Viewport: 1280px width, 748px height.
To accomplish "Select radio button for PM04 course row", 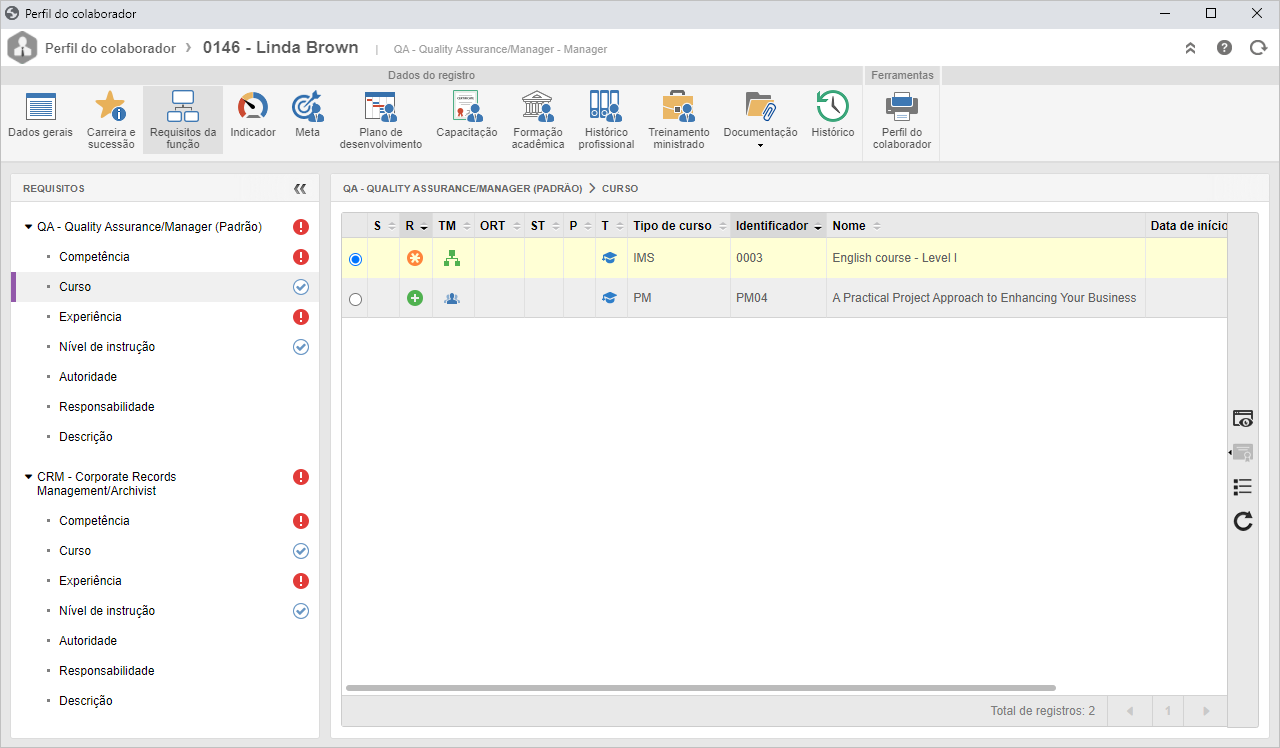I will tap(355, 299).
